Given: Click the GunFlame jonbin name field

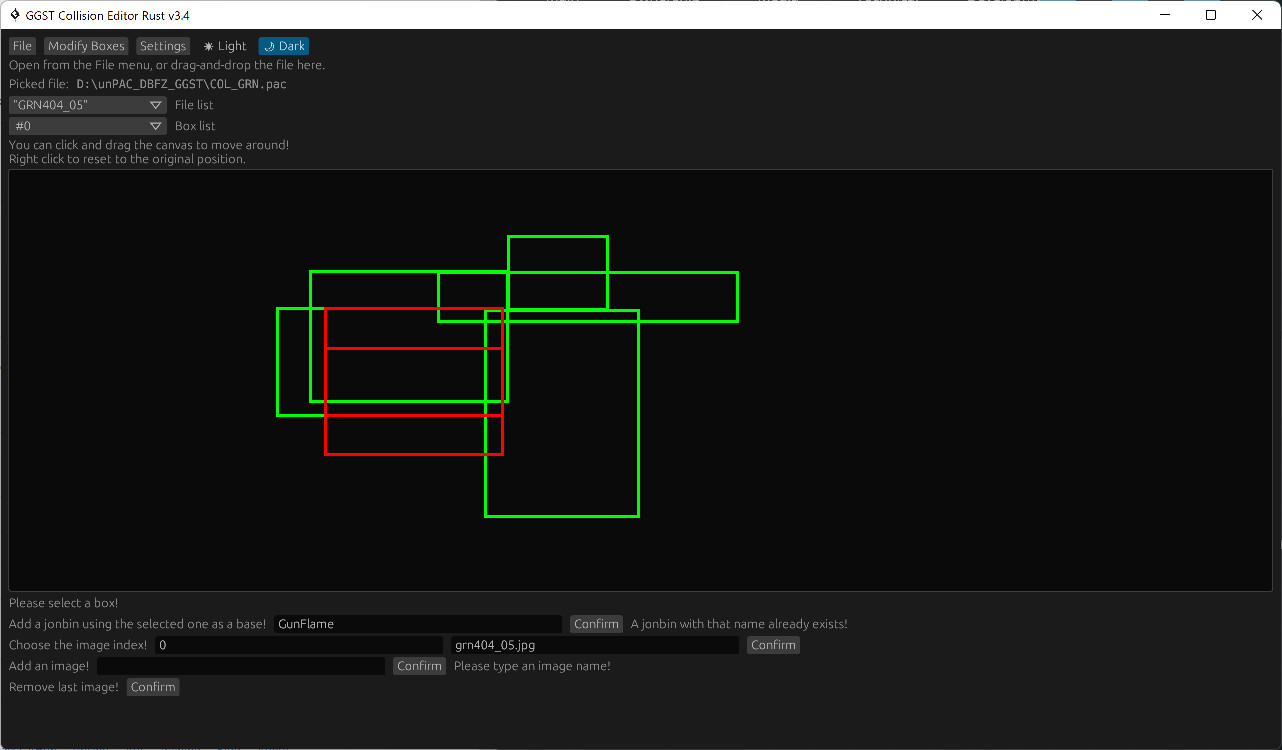Looking at the screenshot, I should pos(417,623).
